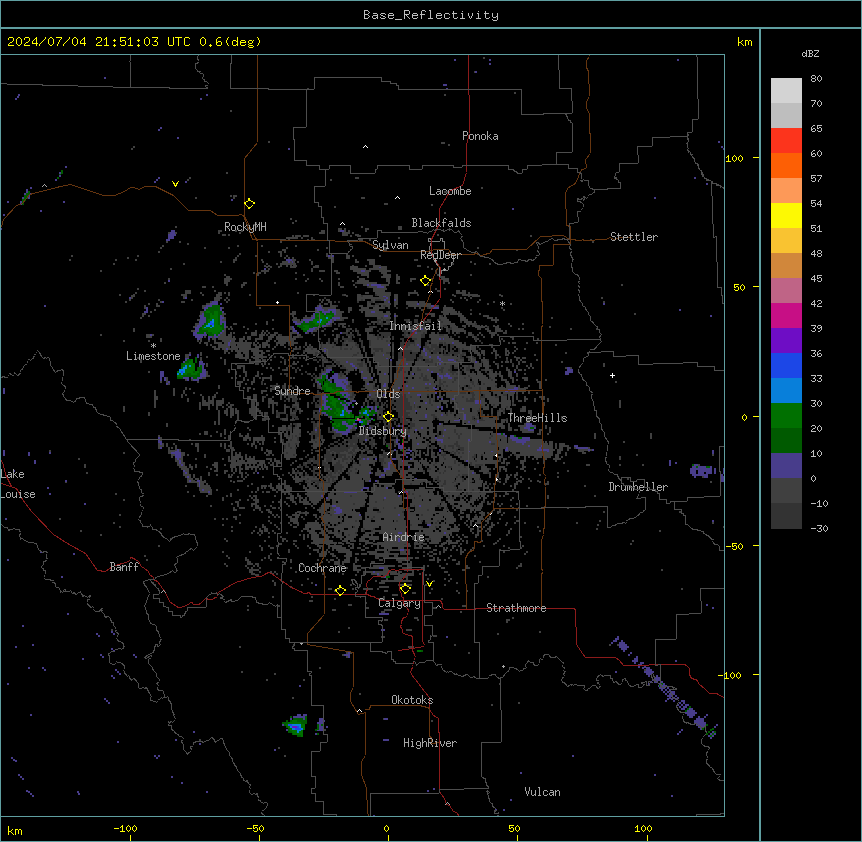The image size is (862, 842).
Task: Click the ThreeHills town label
Action: (537, 418)
